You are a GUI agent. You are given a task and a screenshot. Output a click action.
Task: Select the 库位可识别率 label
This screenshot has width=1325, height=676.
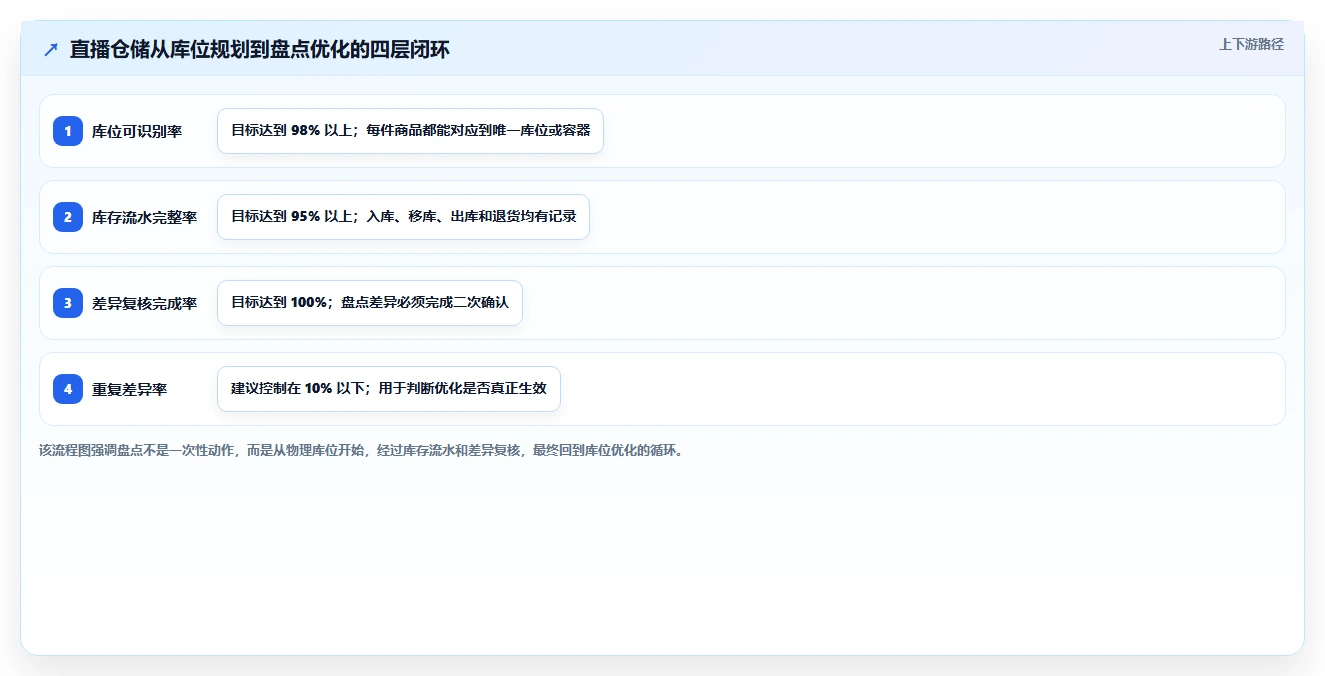tap(137, 131)
